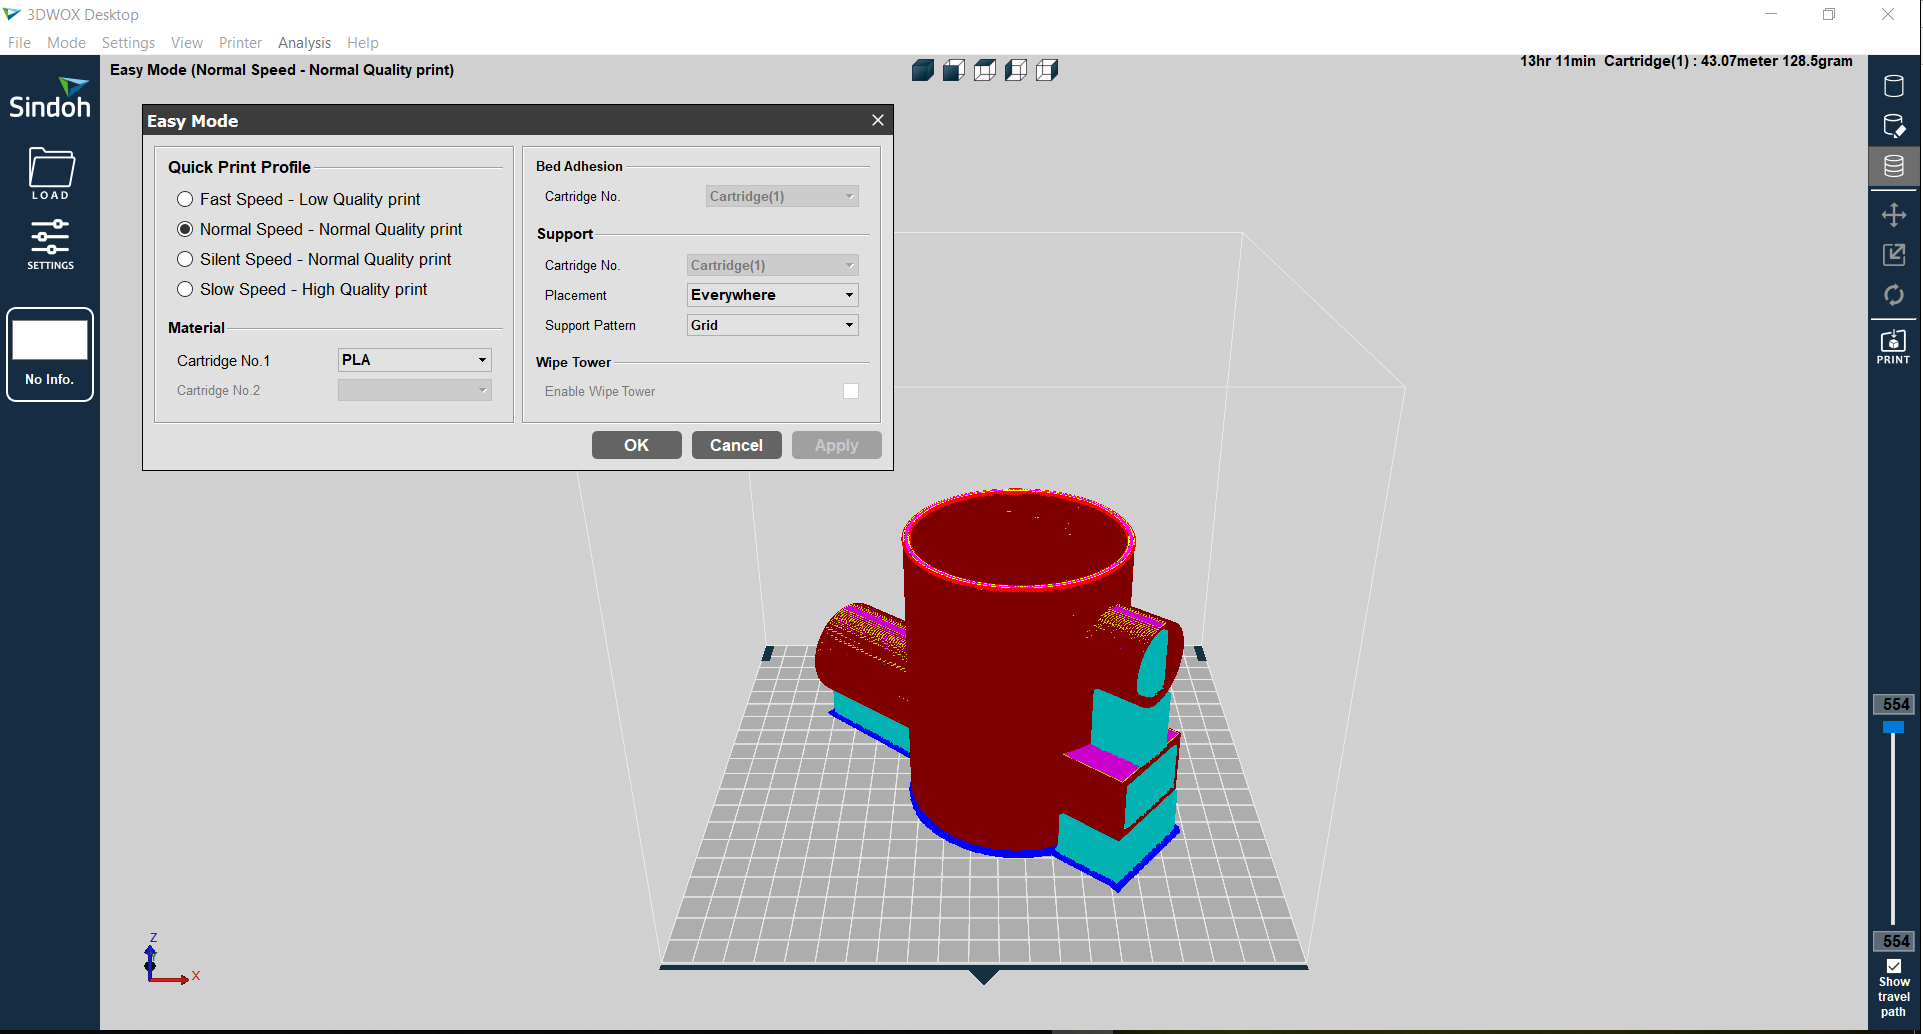Click the top layer number field 554
Image resolution: width=1923 pixels, height=1034 pixels.
1894,704
